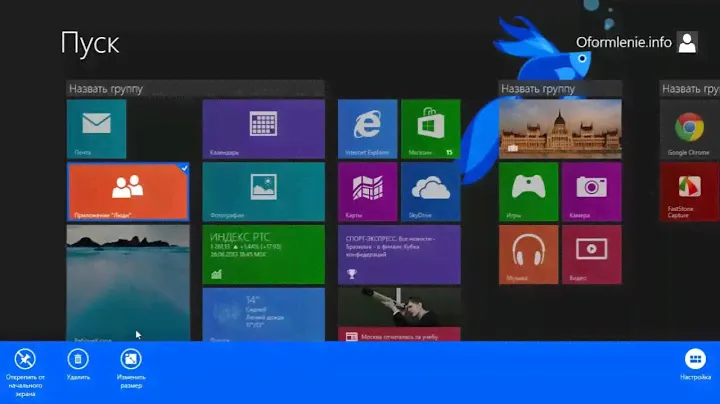Screen dimensions: 720x404
Task: Click Unpin from Start (Открепить) button
Action: point(26,360)
